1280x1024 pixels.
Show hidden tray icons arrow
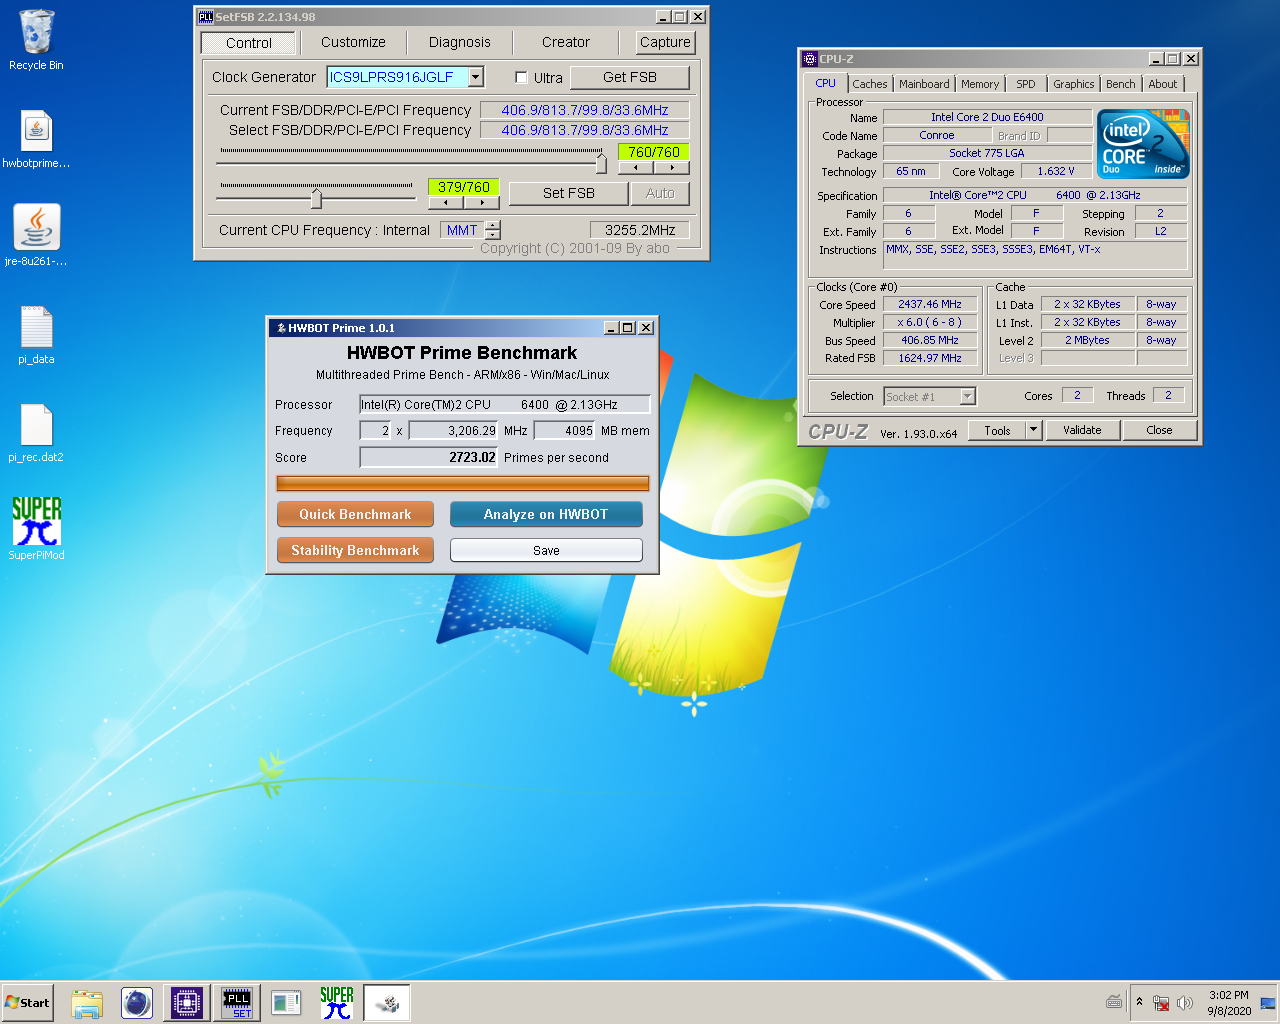point(1139,1002)
